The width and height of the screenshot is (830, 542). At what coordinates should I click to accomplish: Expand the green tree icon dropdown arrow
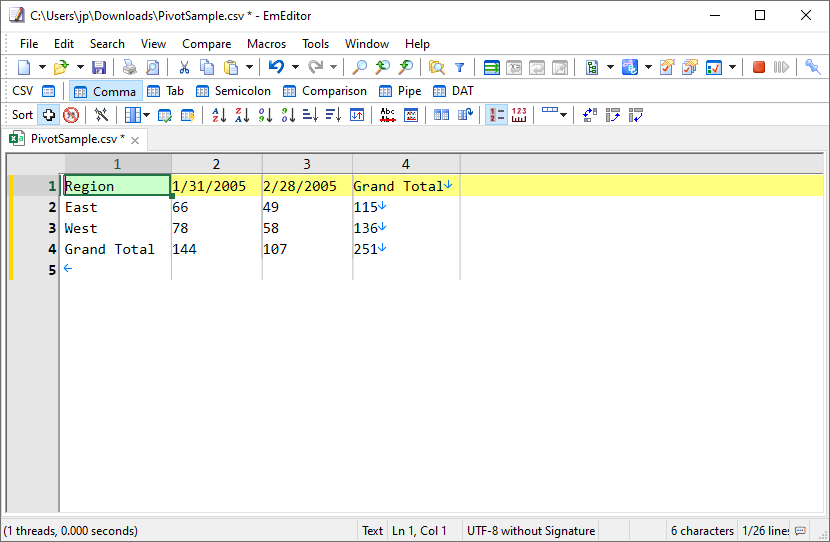tap(610, 67)
